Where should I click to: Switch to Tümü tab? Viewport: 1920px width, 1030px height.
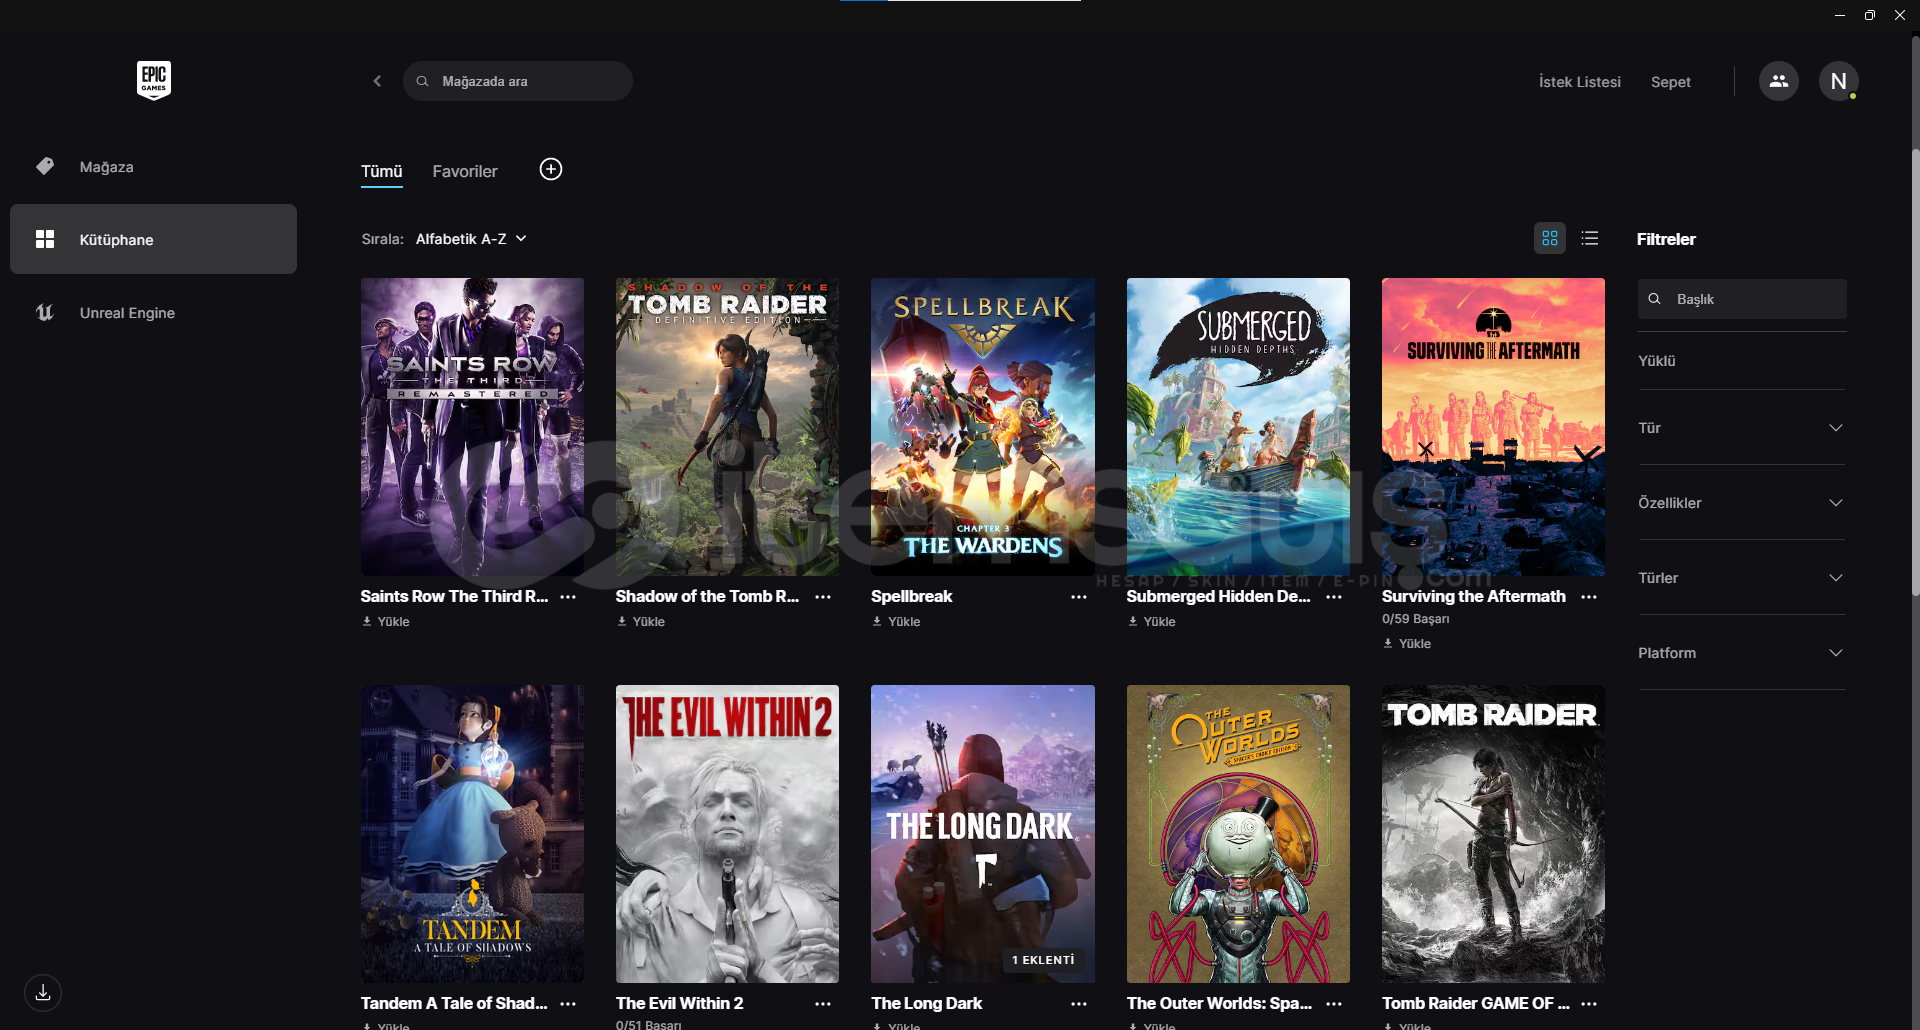[x=381, y=171]
